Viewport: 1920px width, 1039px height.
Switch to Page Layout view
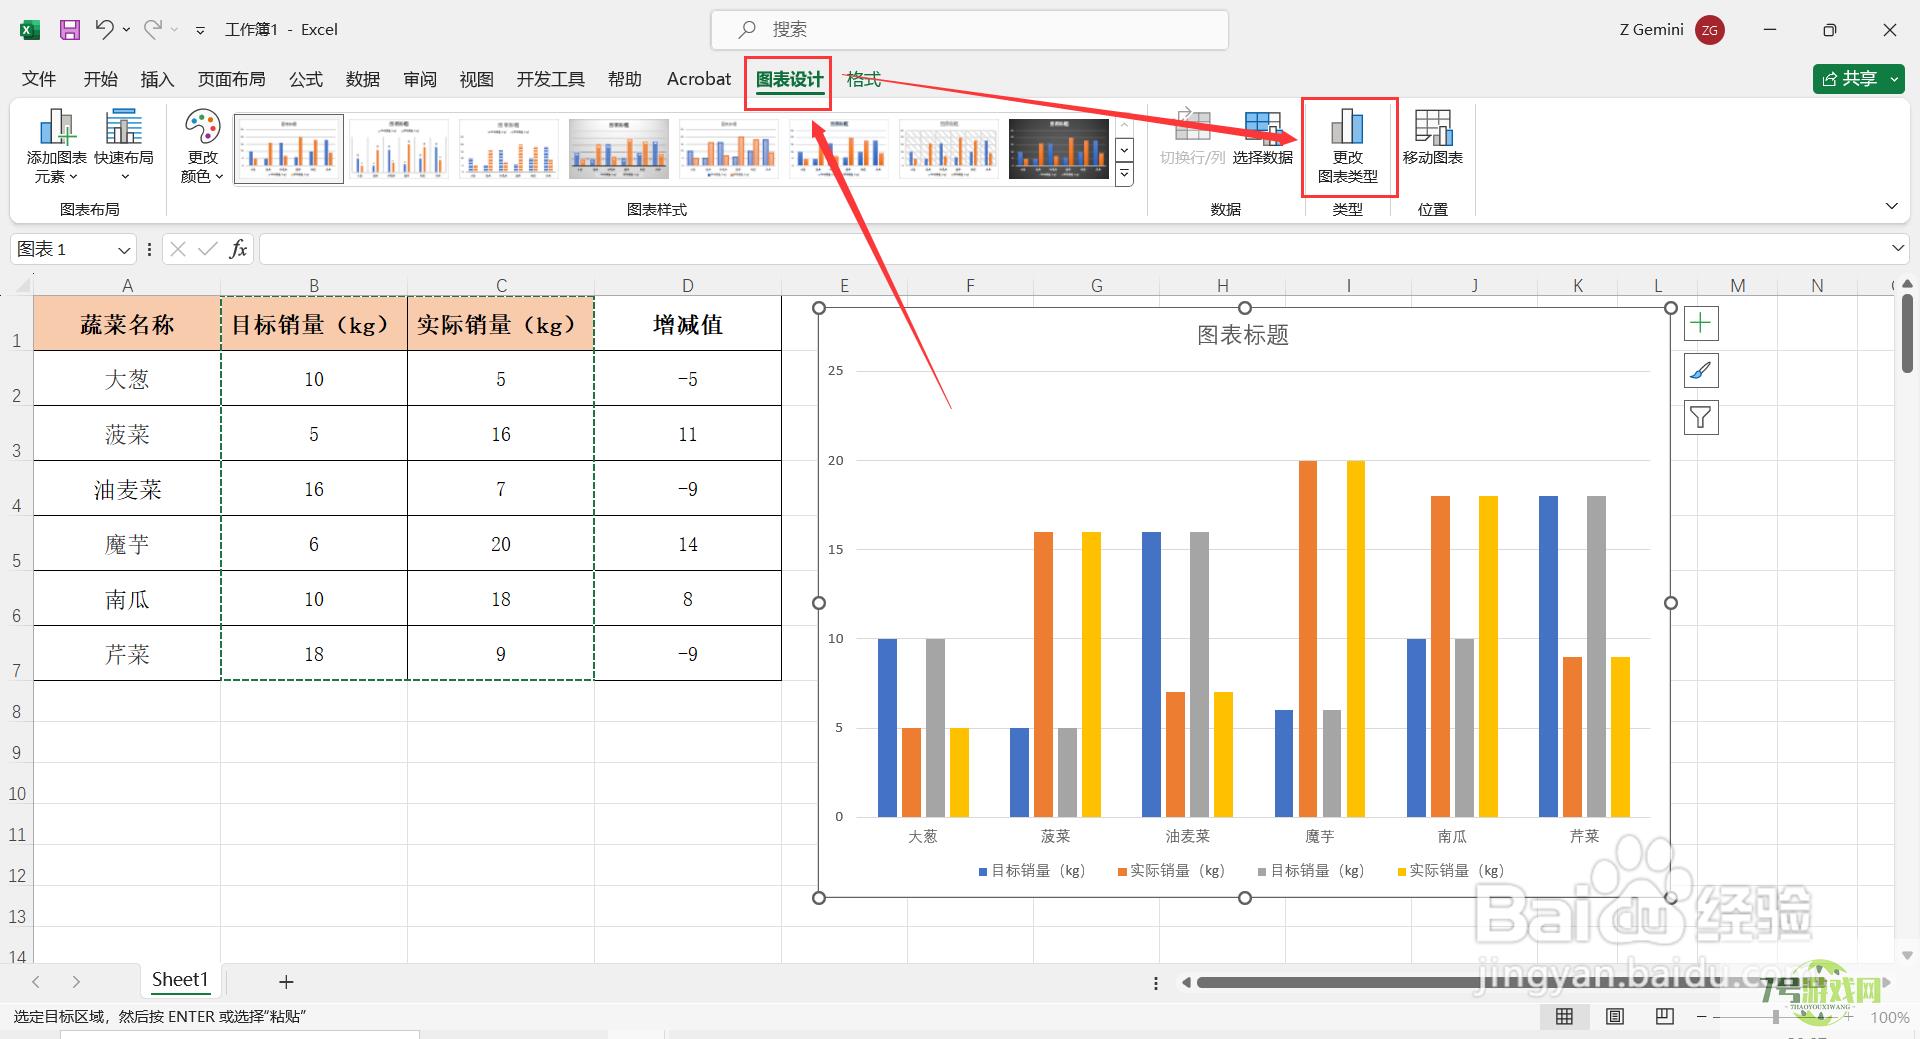pyautogui.click(x=1614, y=1017)
